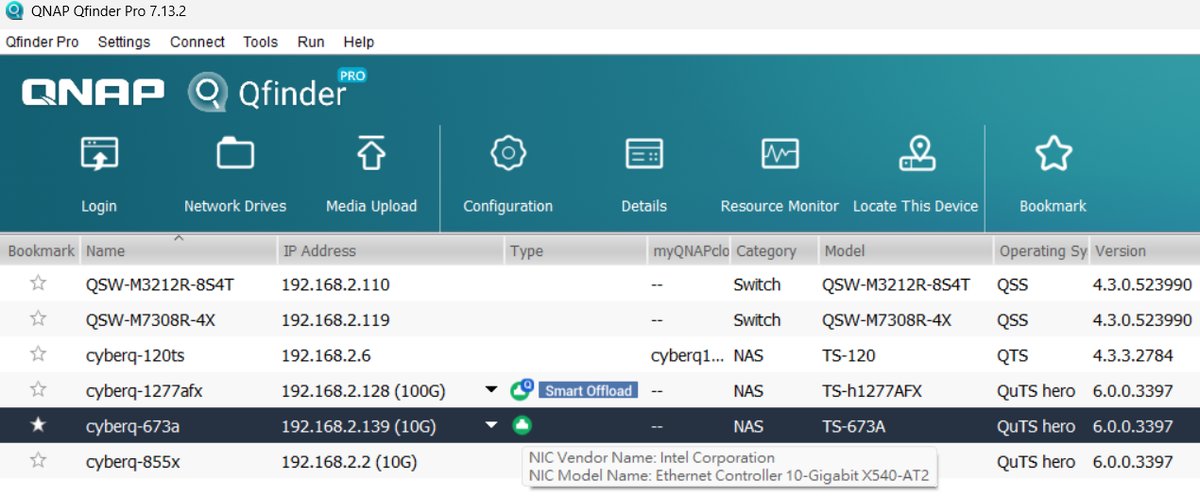Open the Tools menu
Screen dimensions: 1200x497
tap(260, 42)
